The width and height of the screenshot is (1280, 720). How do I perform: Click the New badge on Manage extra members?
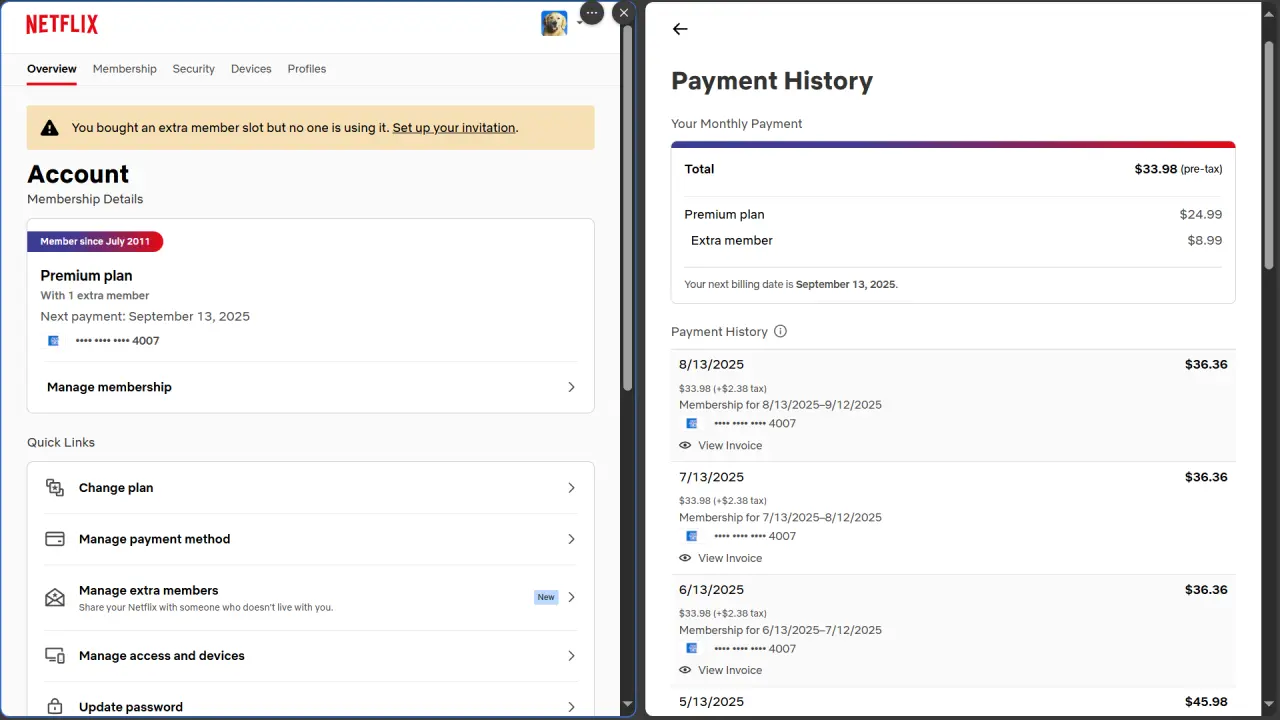point(546,597)
